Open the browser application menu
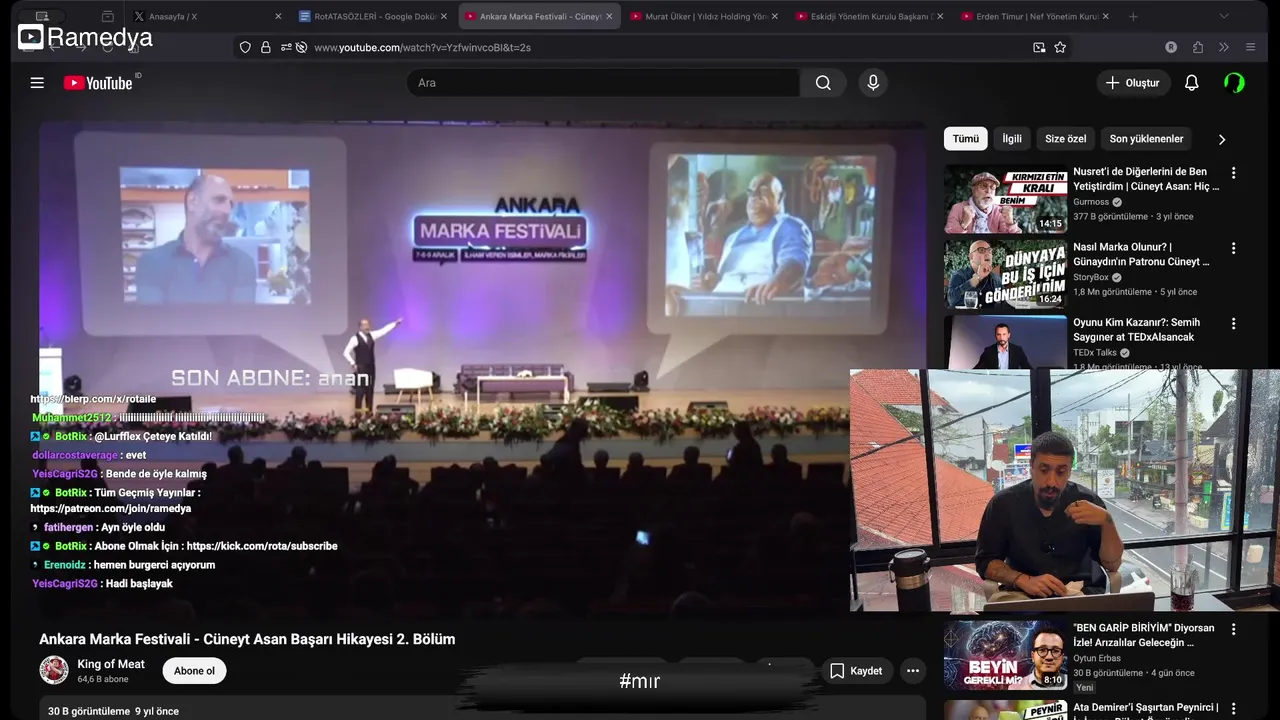 click(x=1250, y=47)
